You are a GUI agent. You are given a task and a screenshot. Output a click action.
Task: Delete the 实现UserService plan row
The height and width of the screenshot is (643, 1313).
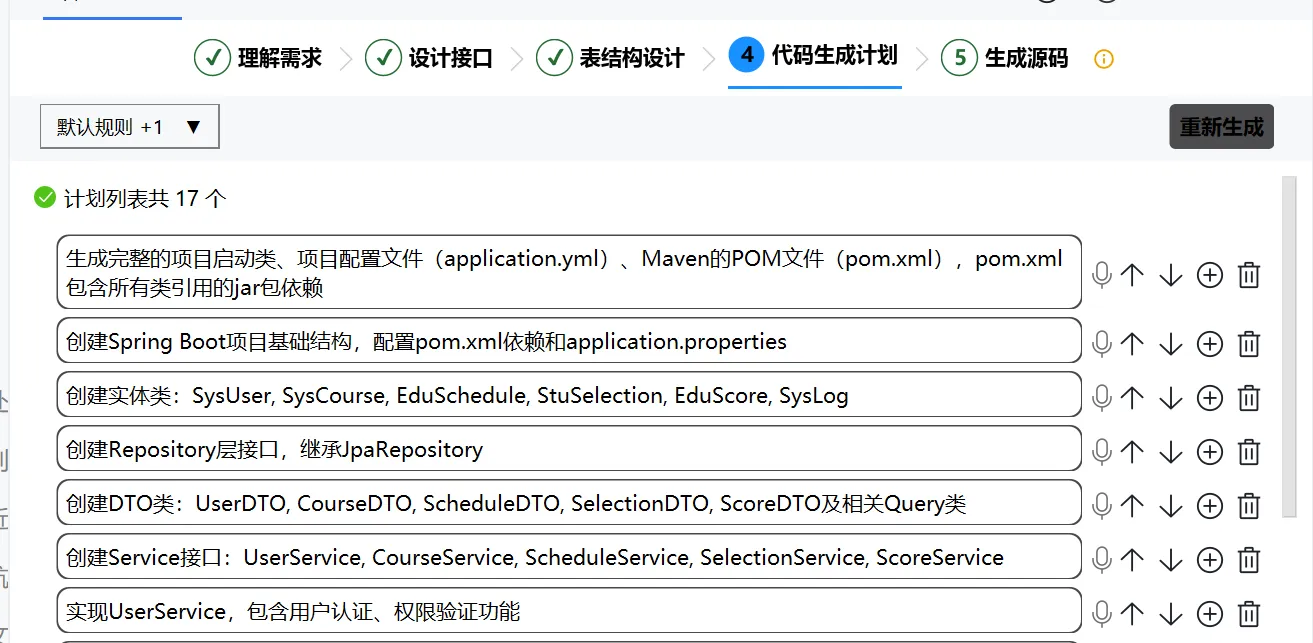coord(1249,614)
